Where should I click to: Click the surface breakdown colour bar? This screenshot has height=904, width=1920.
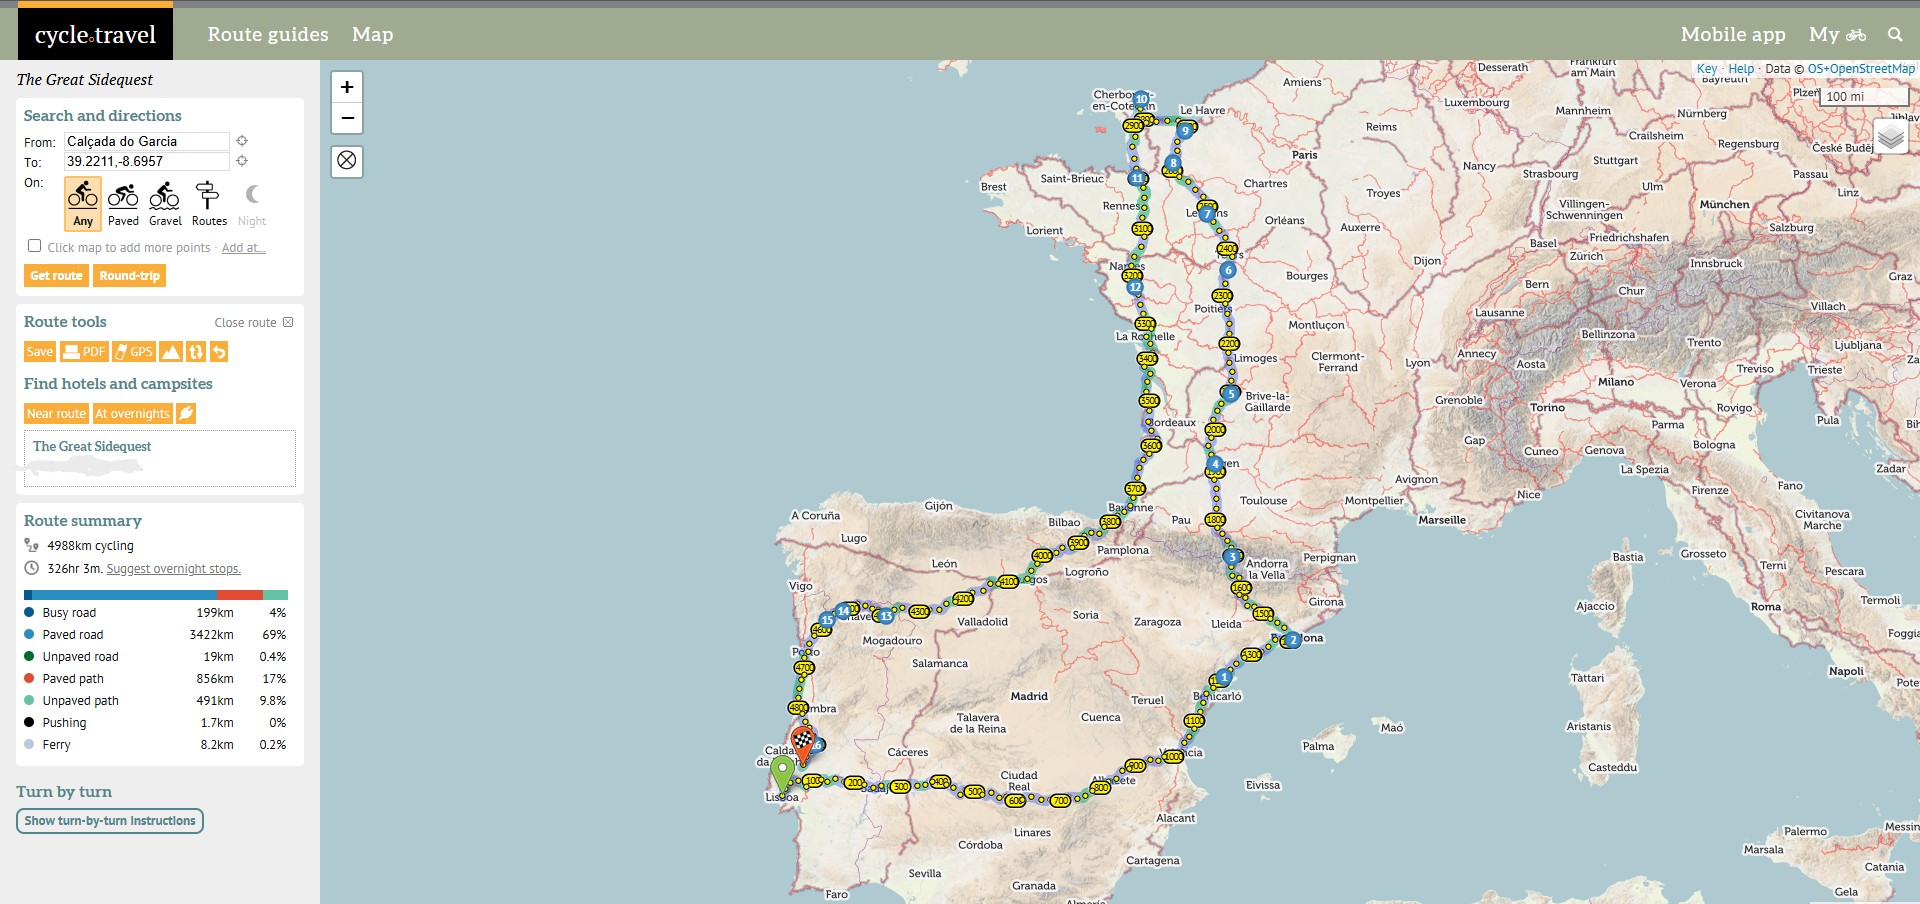pyautogui.click(x=156, y=595)
